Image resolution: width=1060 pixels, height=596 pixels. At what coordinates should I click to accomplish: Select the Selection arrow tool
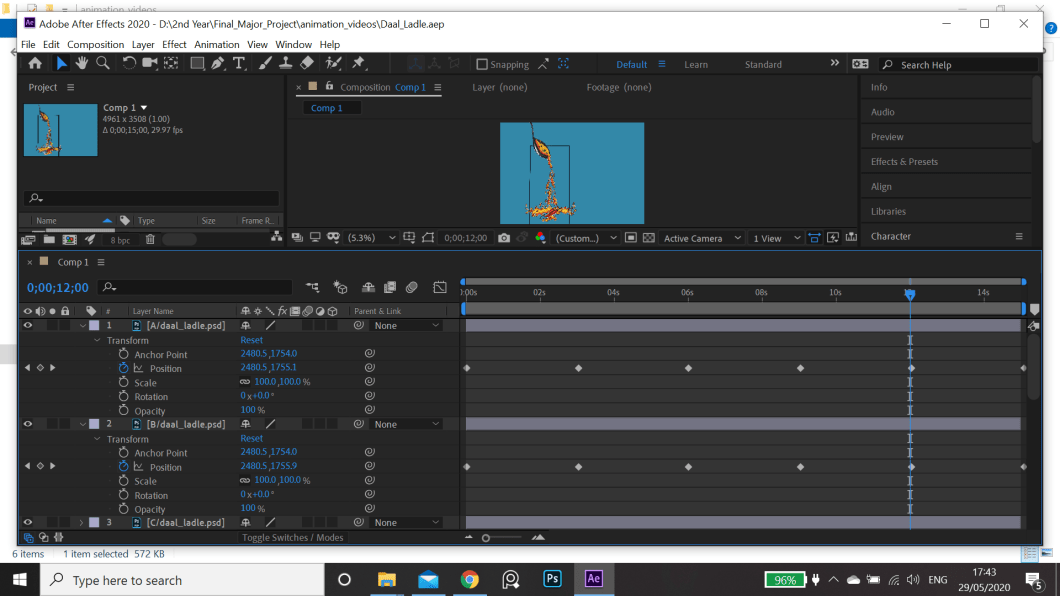(61, 64)
